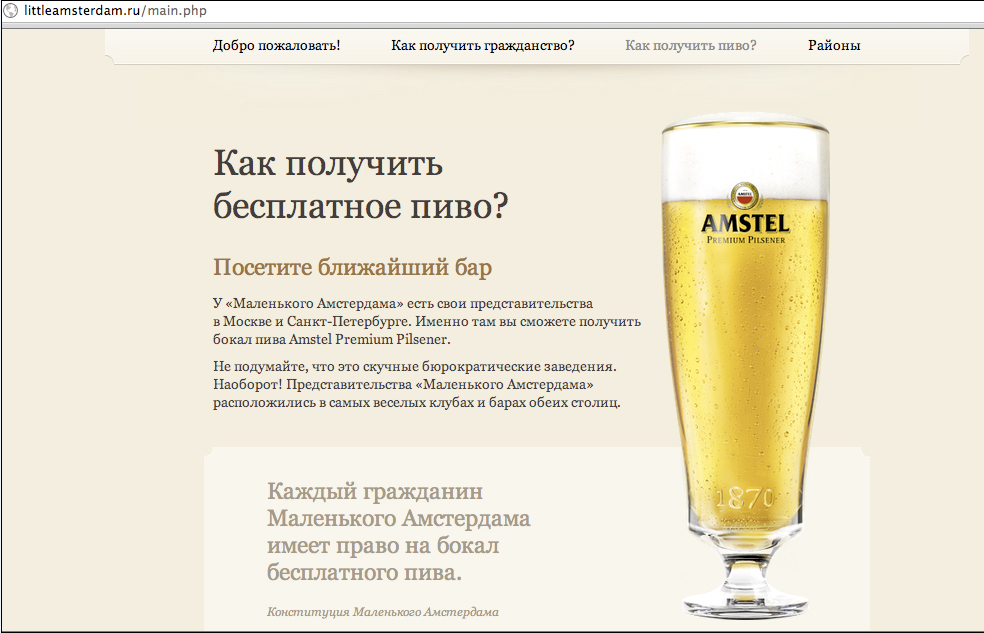Open "Как получить гражданство?" menu item
The image size is (984, 633).
click(x=483, y=45)
